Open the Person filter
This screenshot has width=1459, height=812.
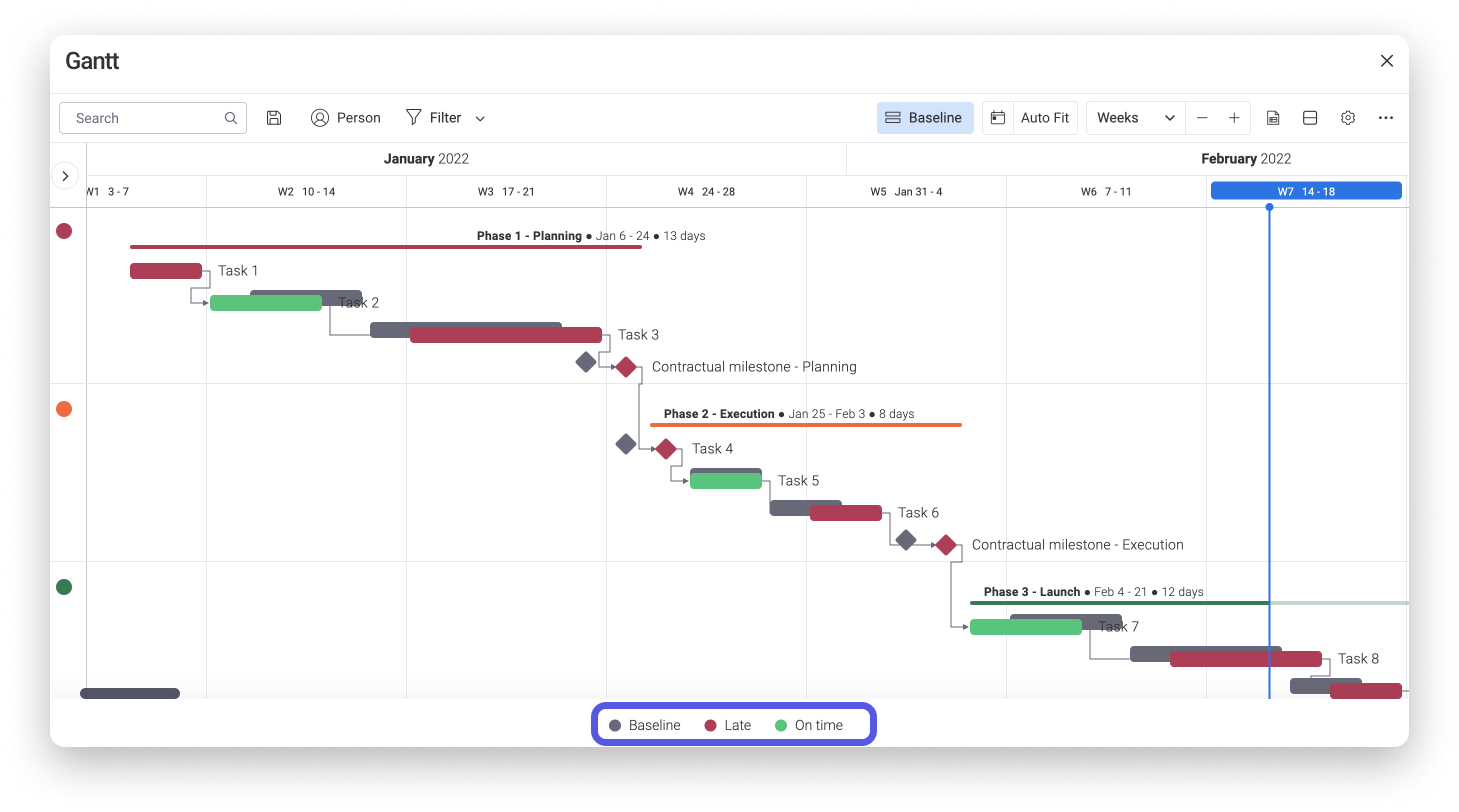[x=346, y=118]
